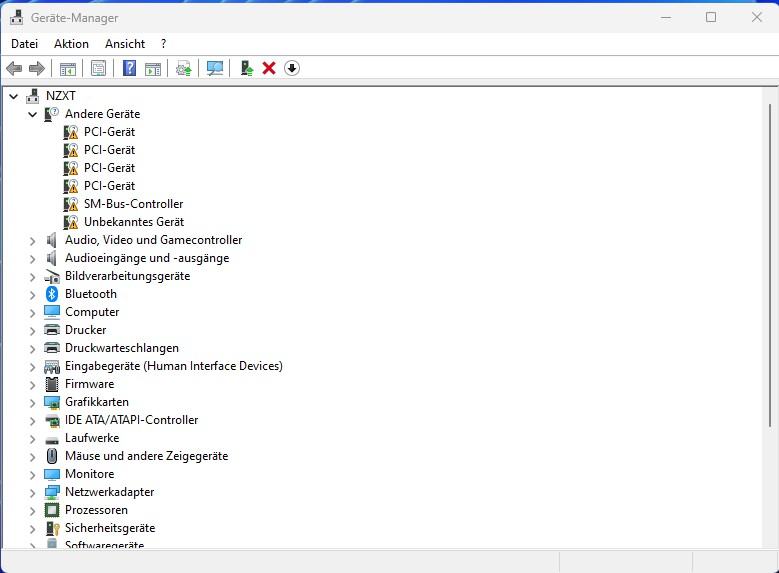Select the last PCI-Gerät above SM-Bus-Controller
779x573 pixels.
pos(109,186)
